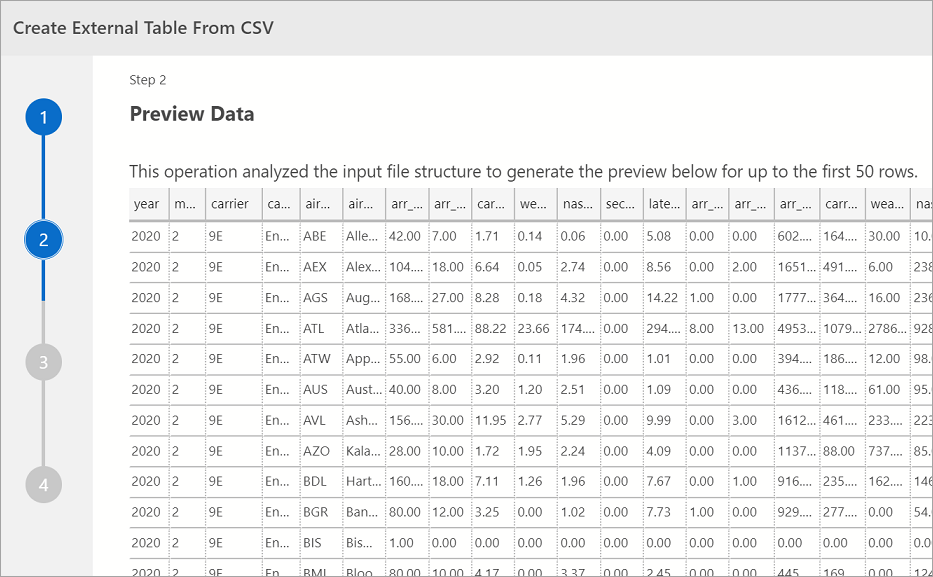Click the first 2020 year cell
The width and height of the screenshot is (933, 577).
(145, 236)
